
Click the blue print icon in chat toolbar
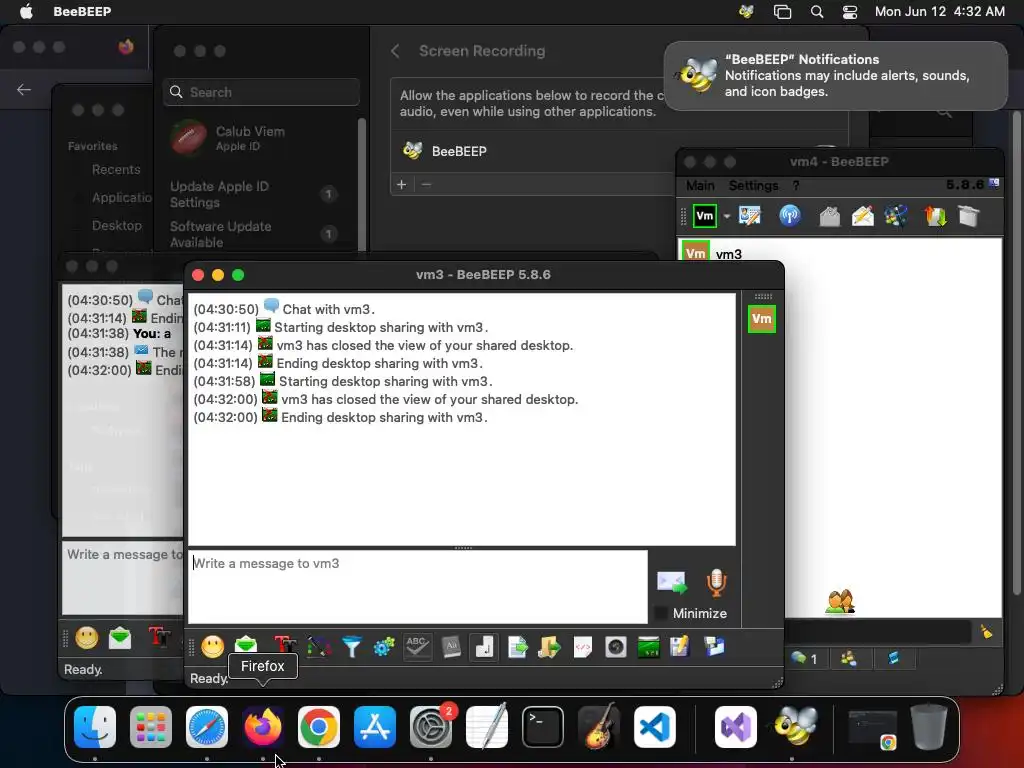click(714, 646)
